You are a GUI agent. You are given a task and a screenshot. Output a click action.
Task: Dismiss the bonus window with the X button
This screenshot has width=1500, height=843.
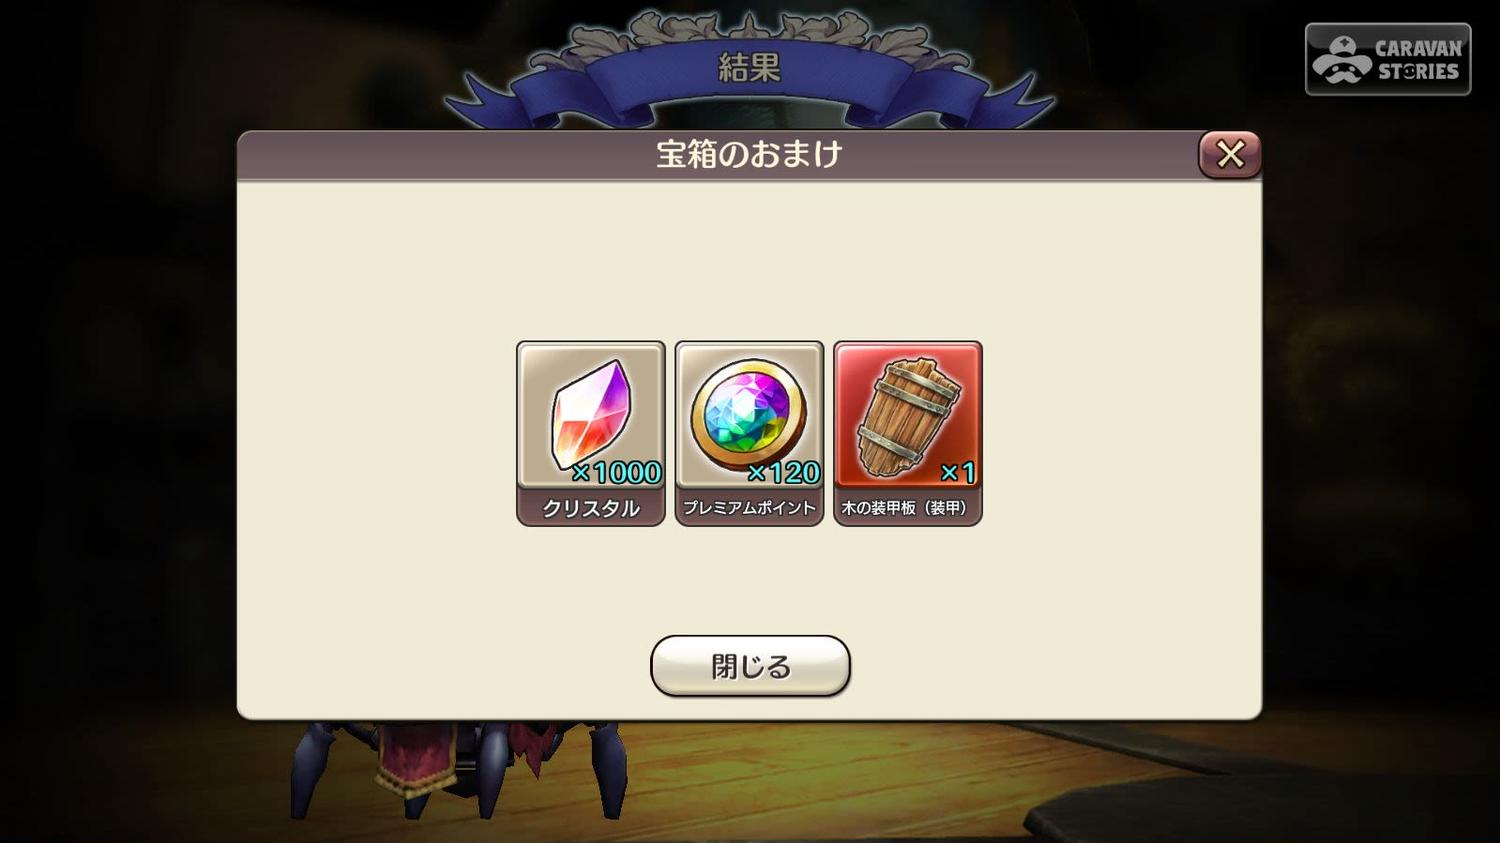[x=1230, y=154]
